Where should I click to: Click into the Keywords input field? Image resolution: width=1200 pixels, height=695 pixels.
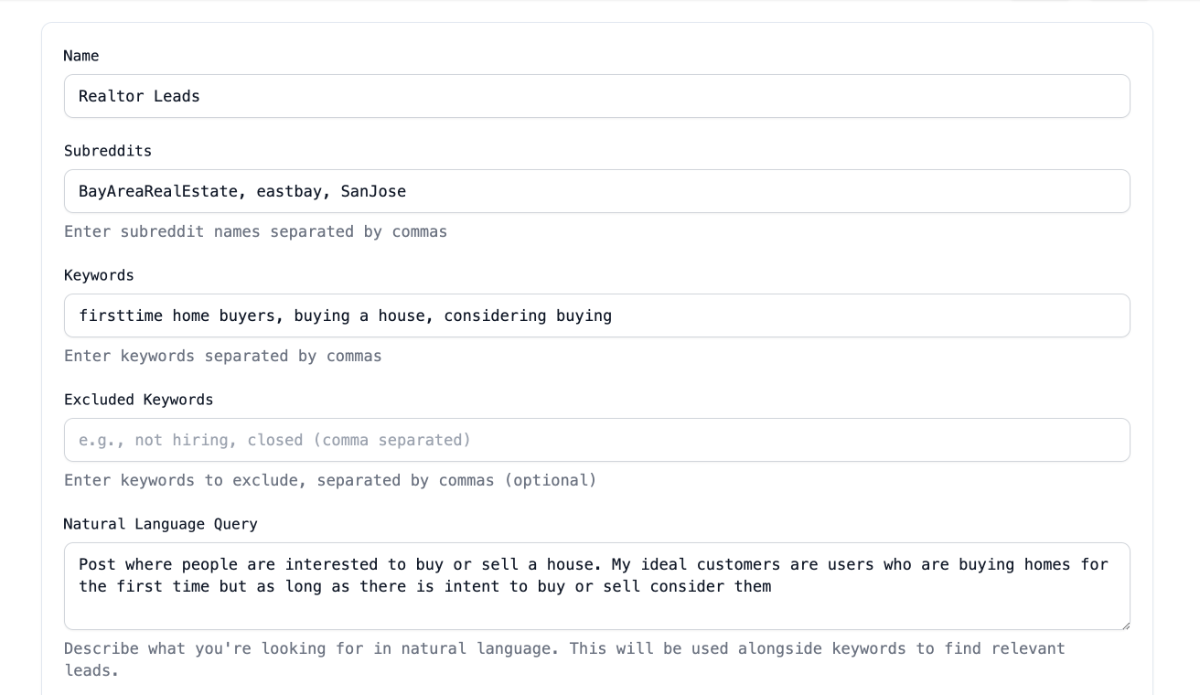(x=597, y=316)
